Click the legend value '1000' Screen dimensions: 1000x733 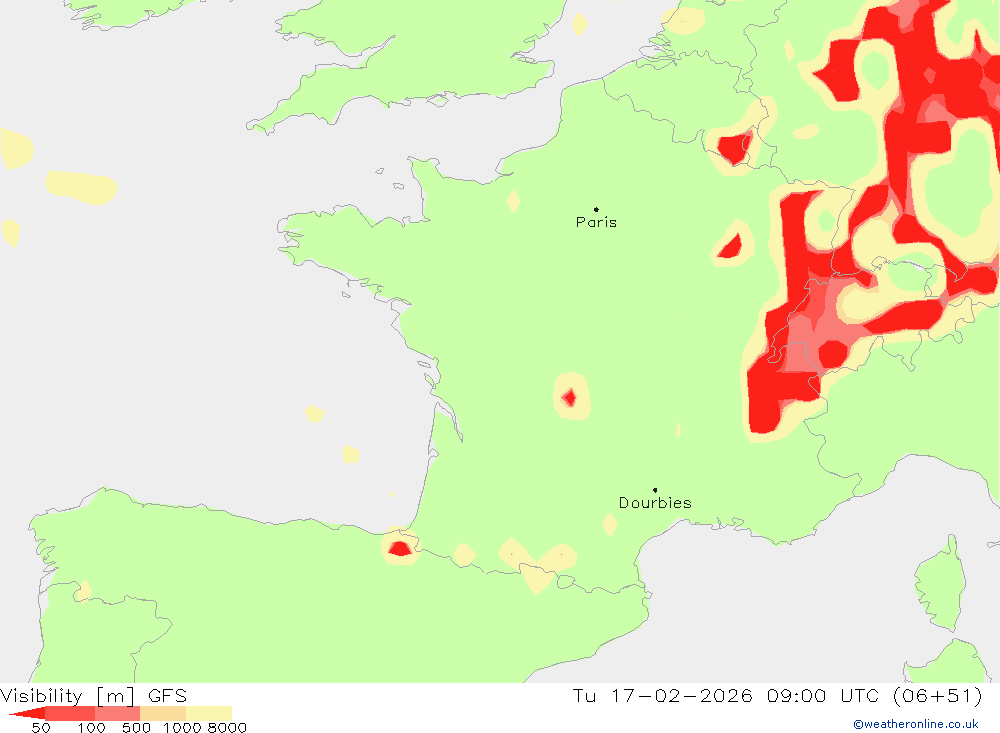click(182, 728)
